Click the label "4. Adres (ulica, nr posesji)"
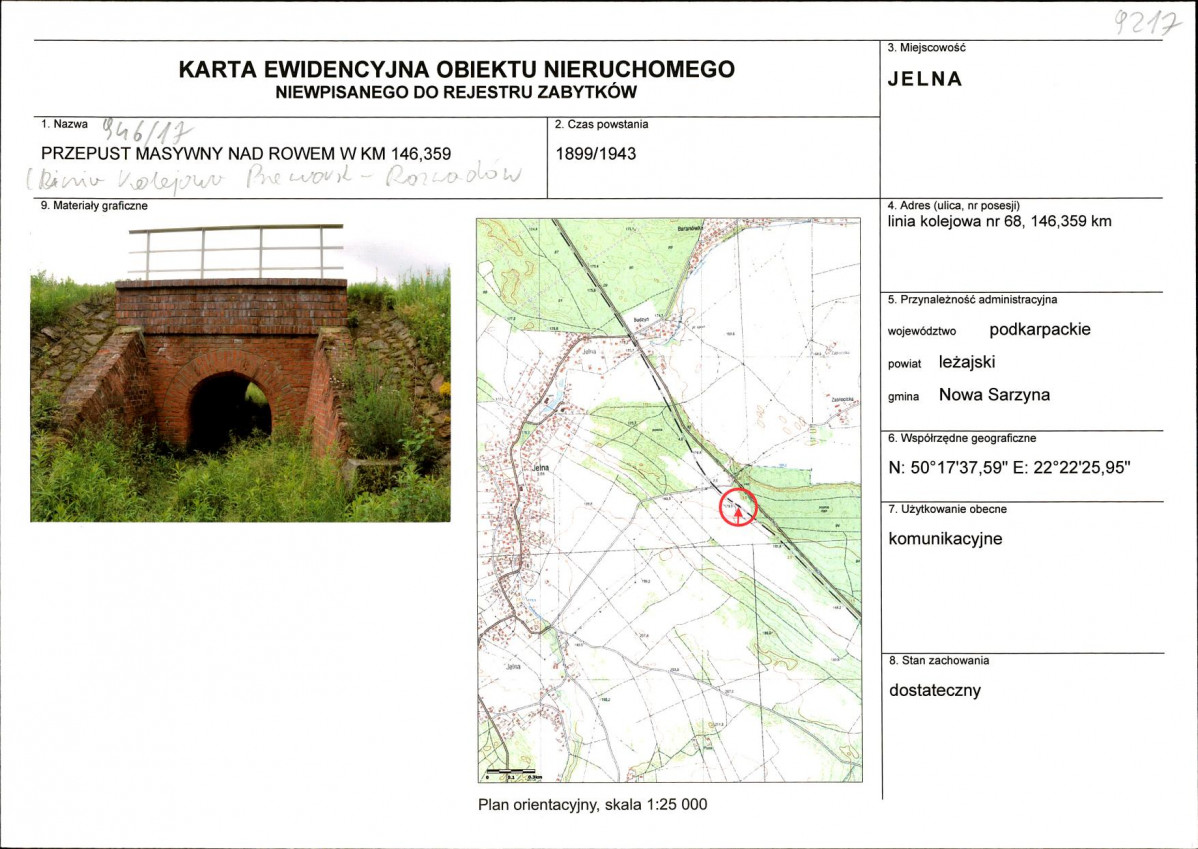Viewport: 1198px width, 849px height. [x=954, y=206]
